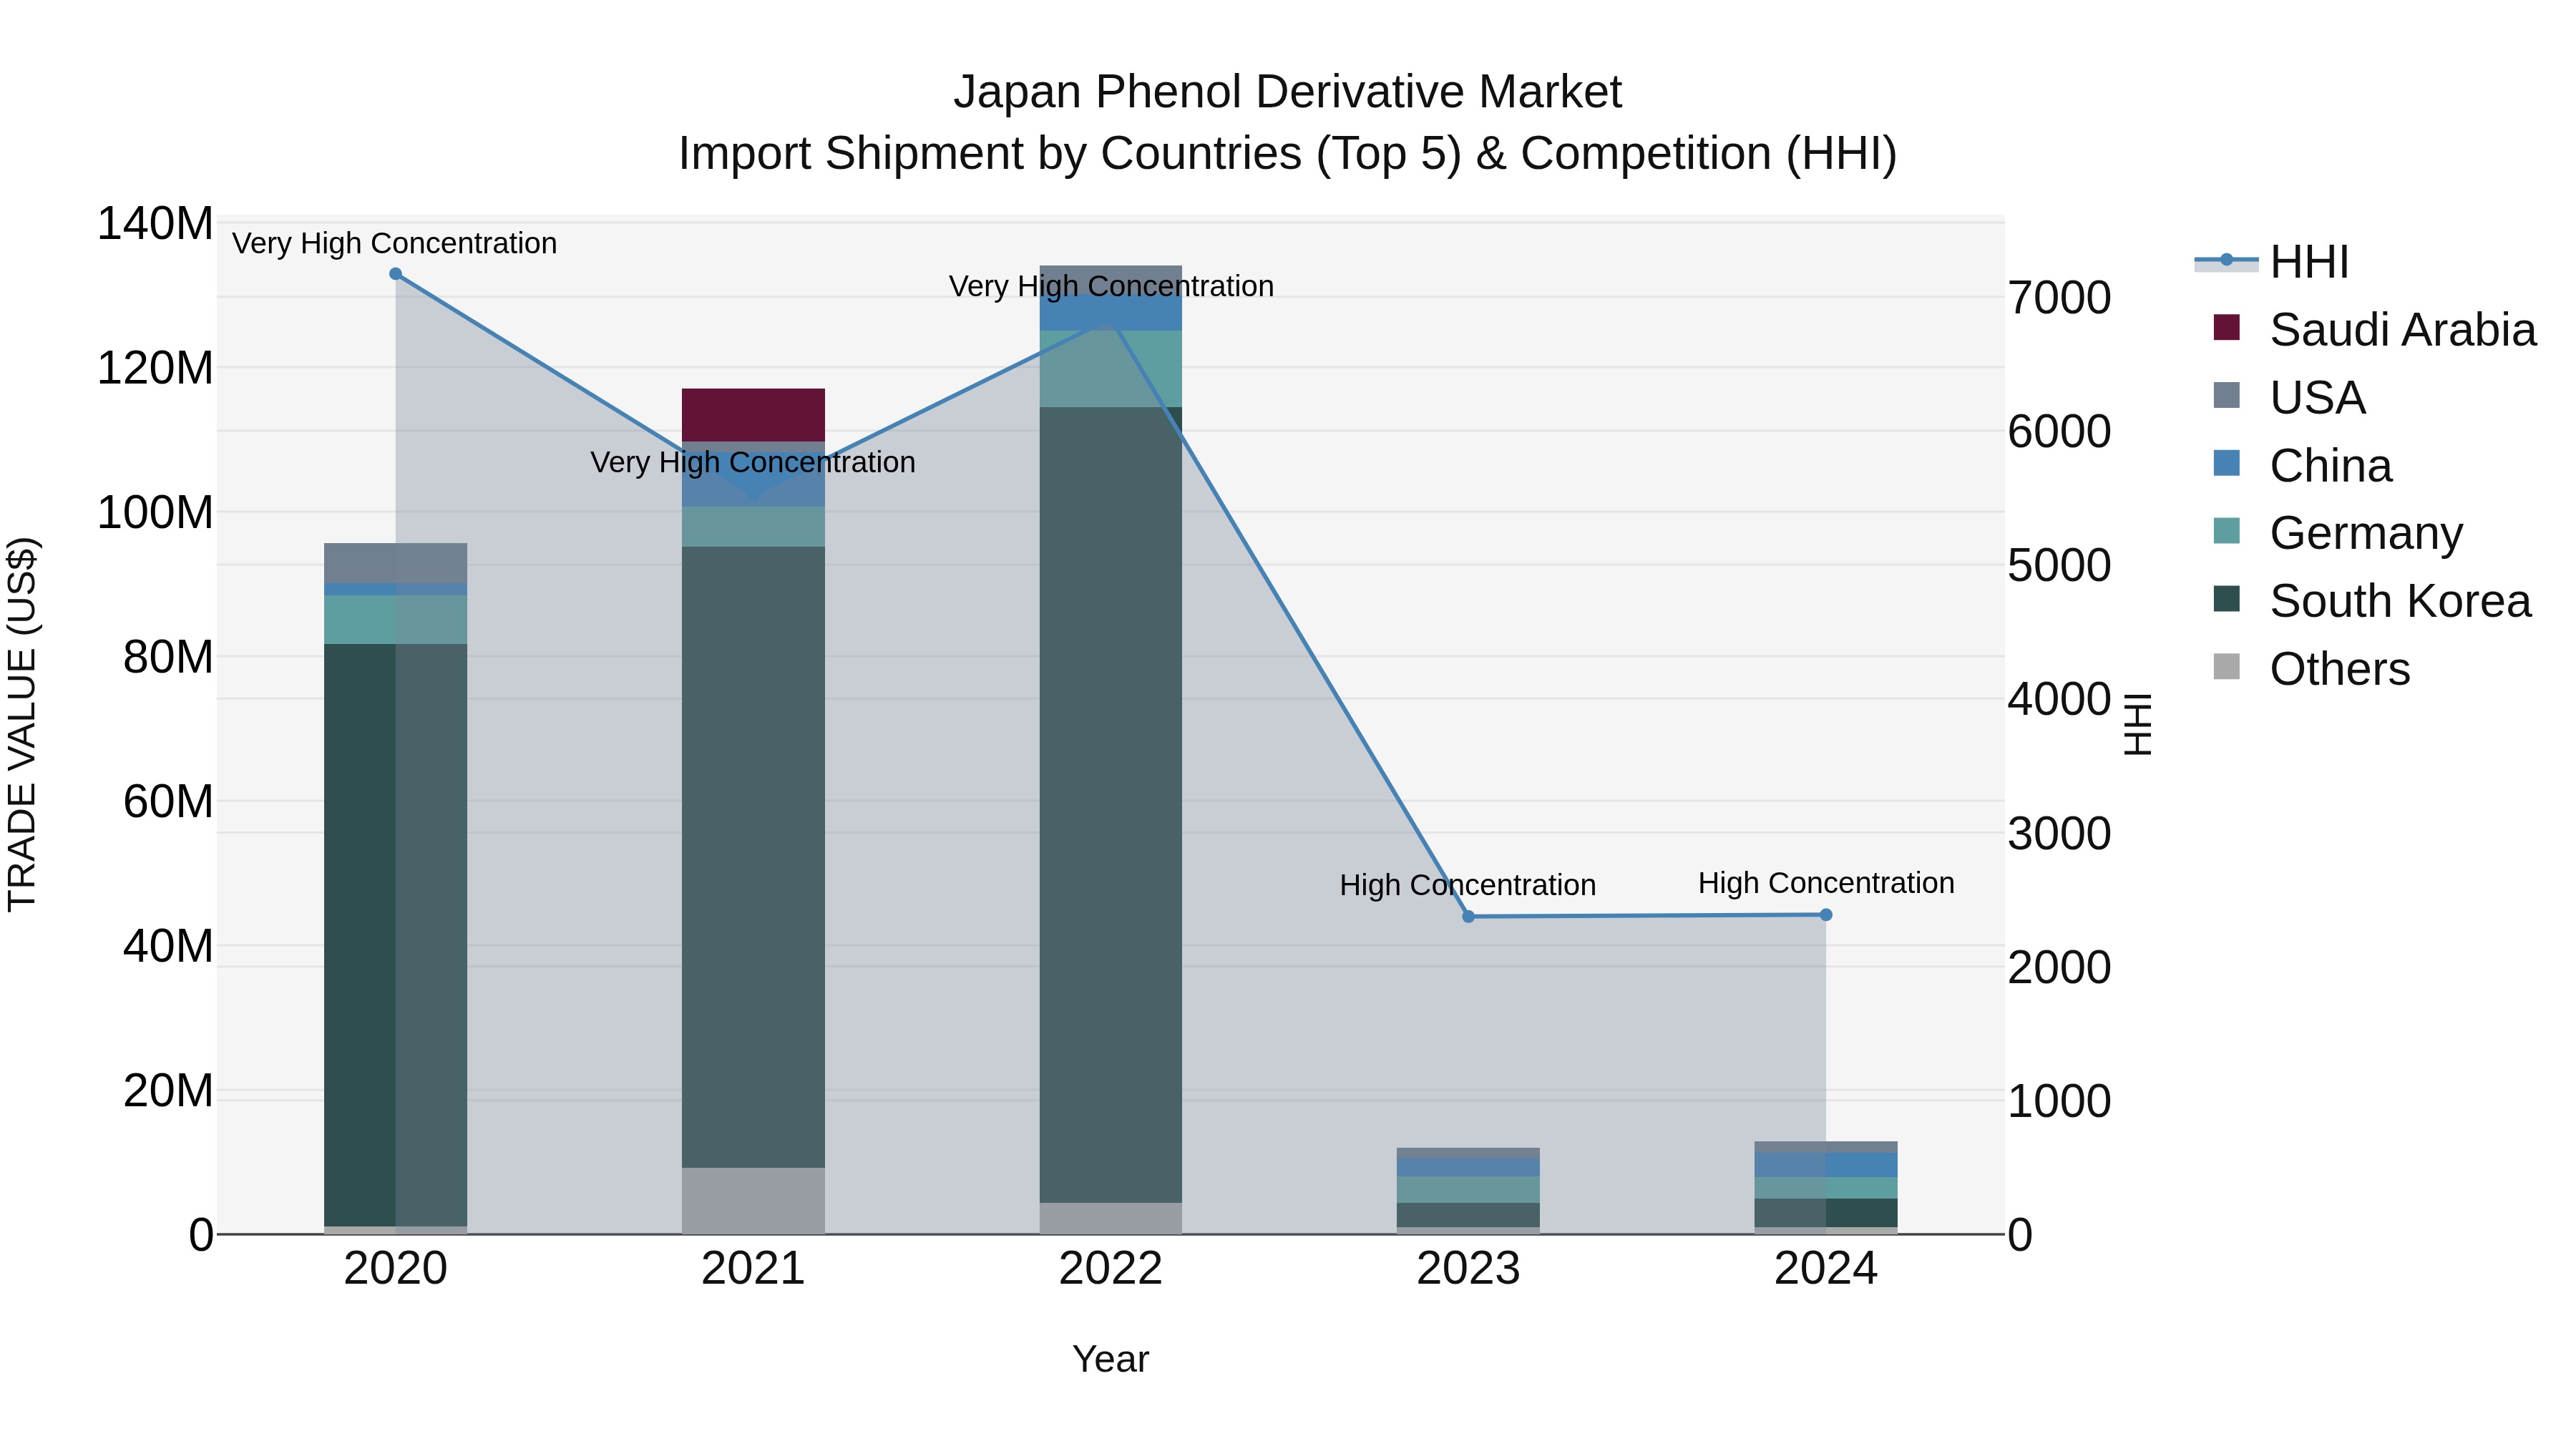Click 2024 High Concentration annotation
Screen dimensions: 2576x1449
(1826, 883)
